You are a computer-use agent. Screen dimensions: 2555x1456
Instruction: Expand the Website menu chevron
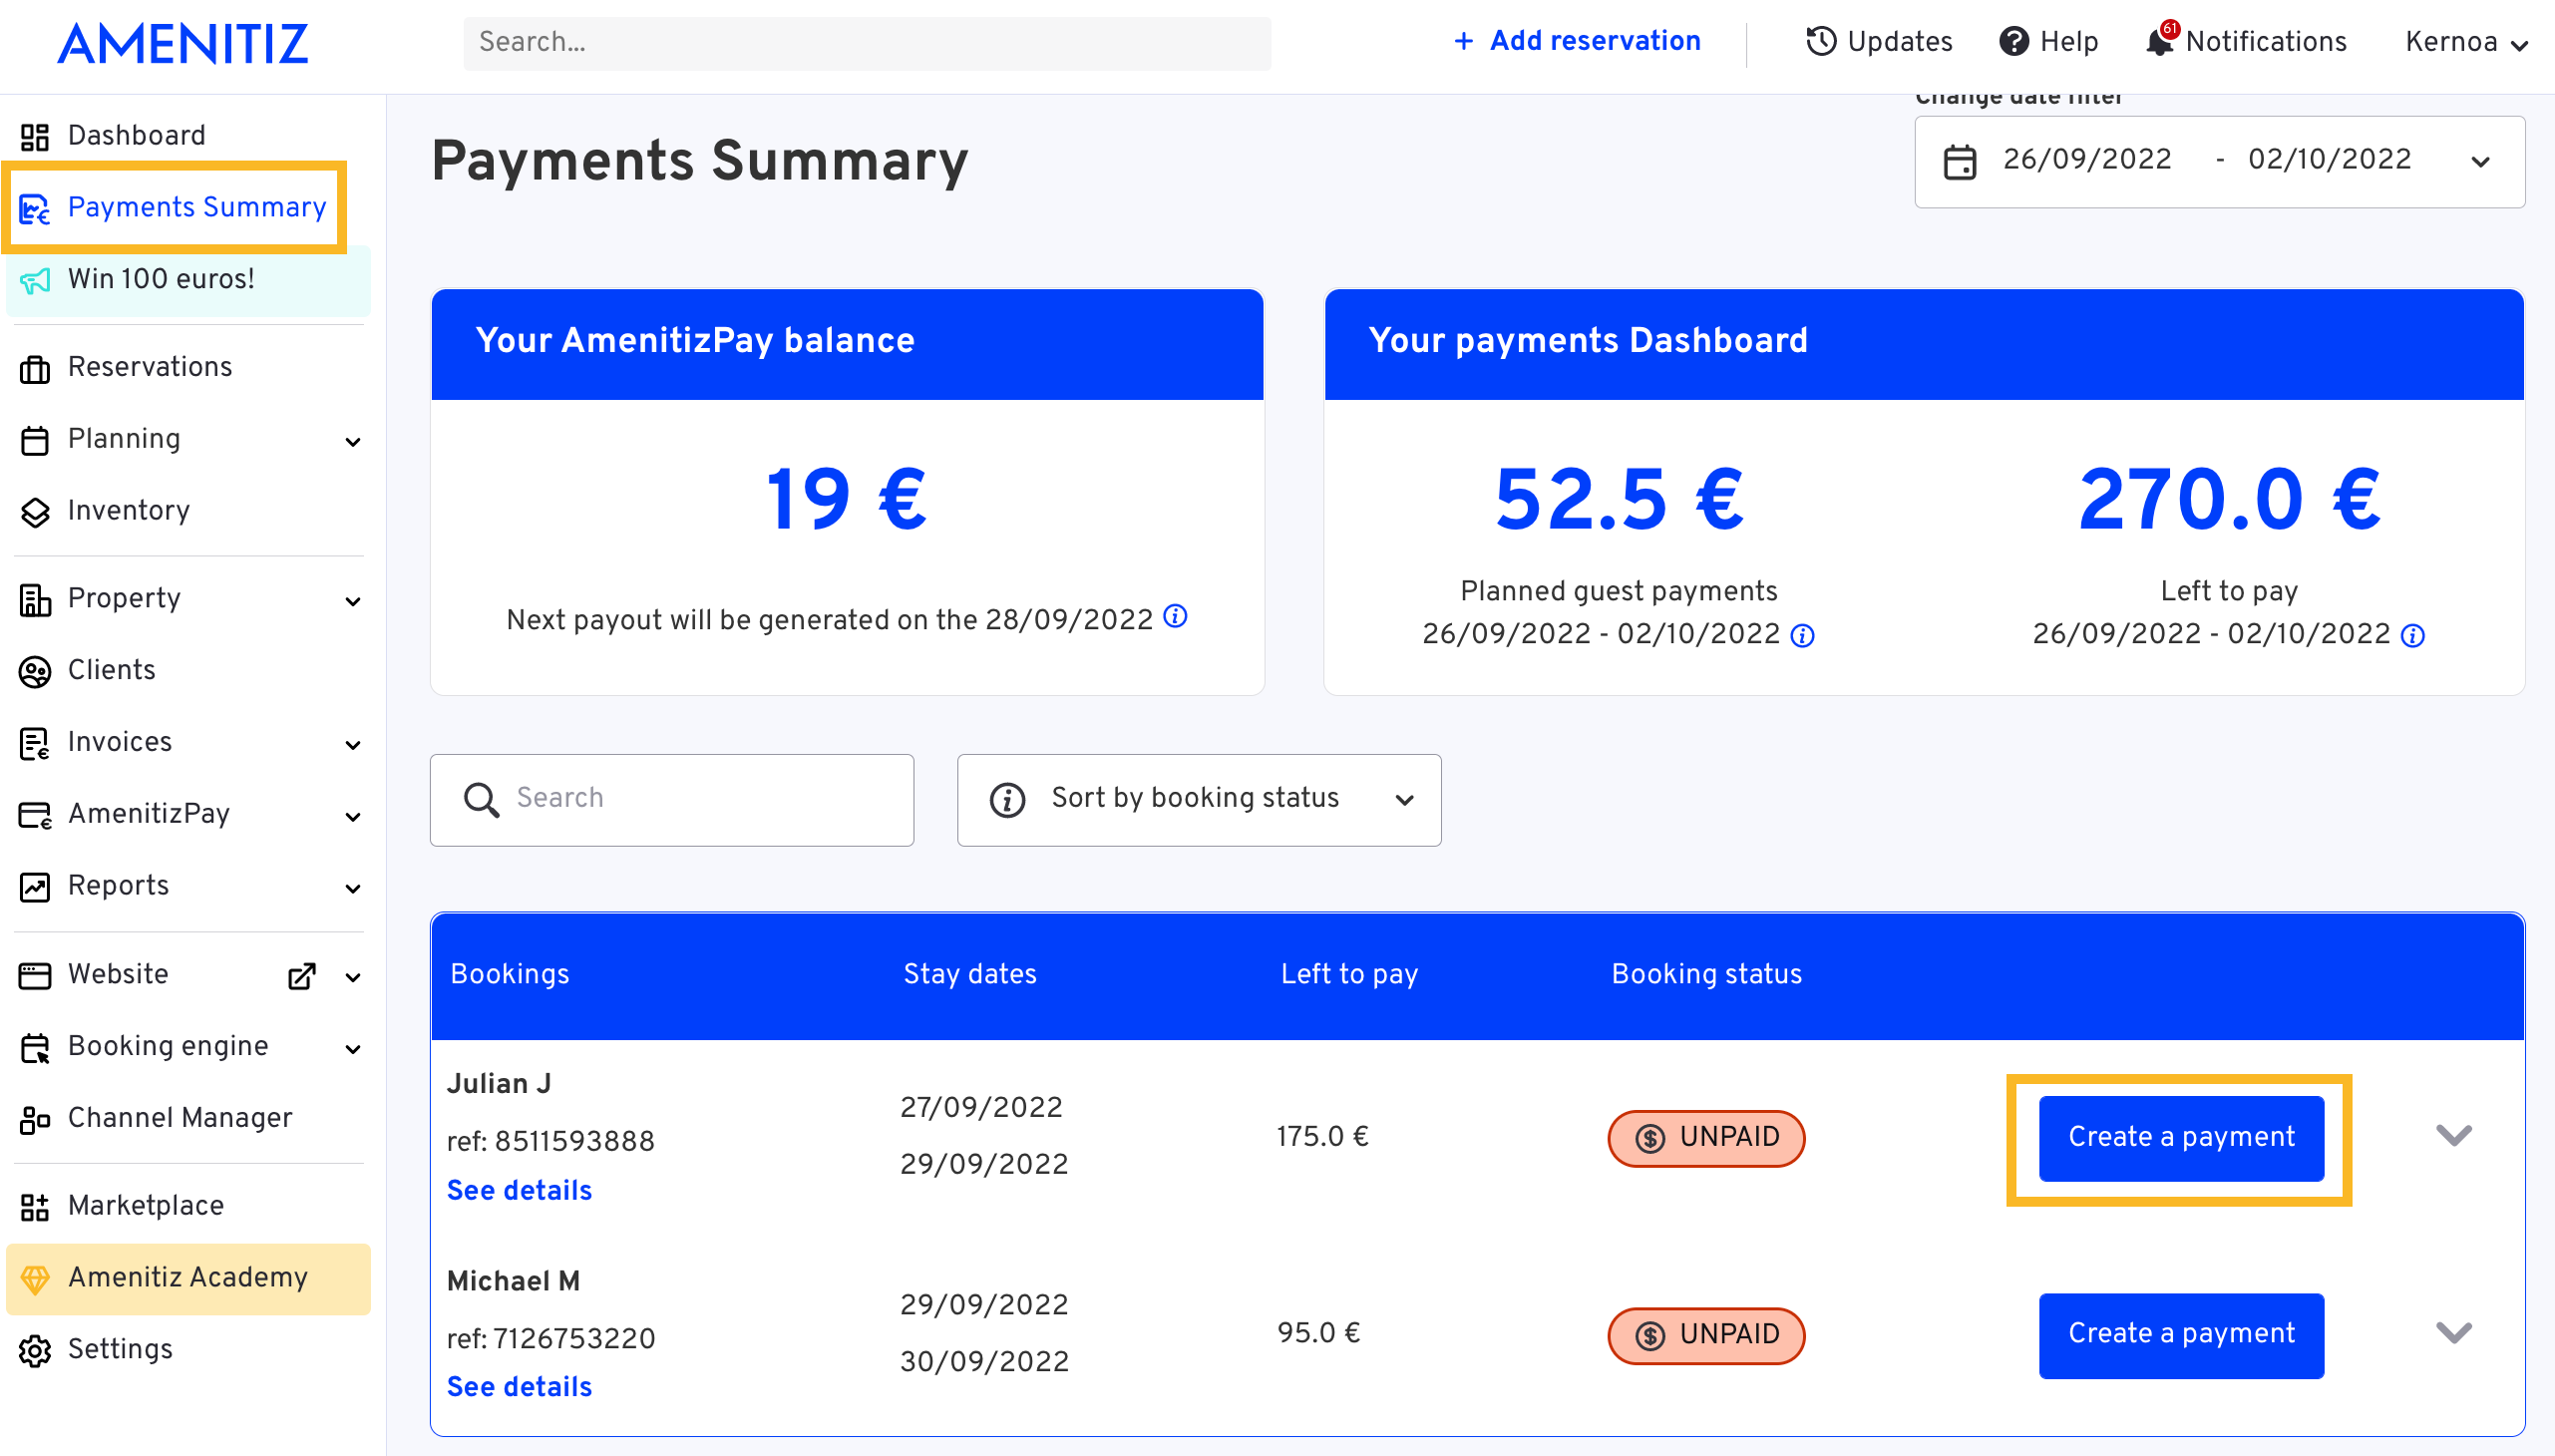(353, 978)
